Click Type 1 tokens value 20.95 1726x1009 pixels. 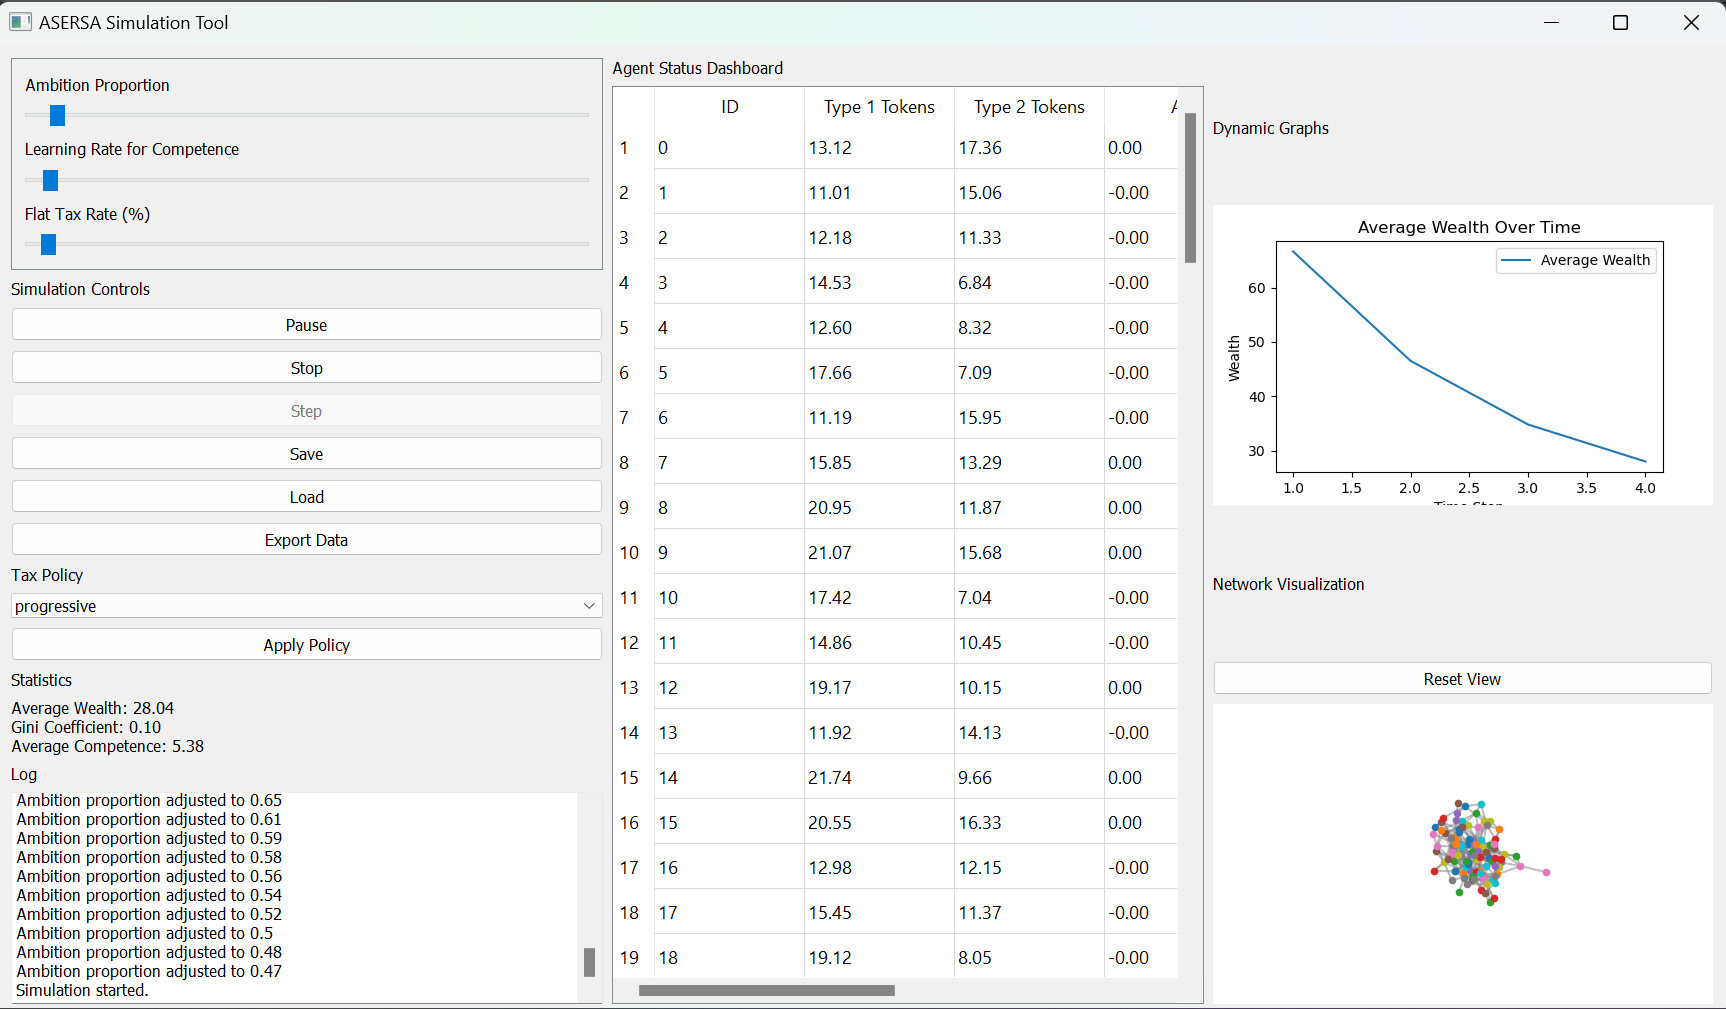[879, 508]
